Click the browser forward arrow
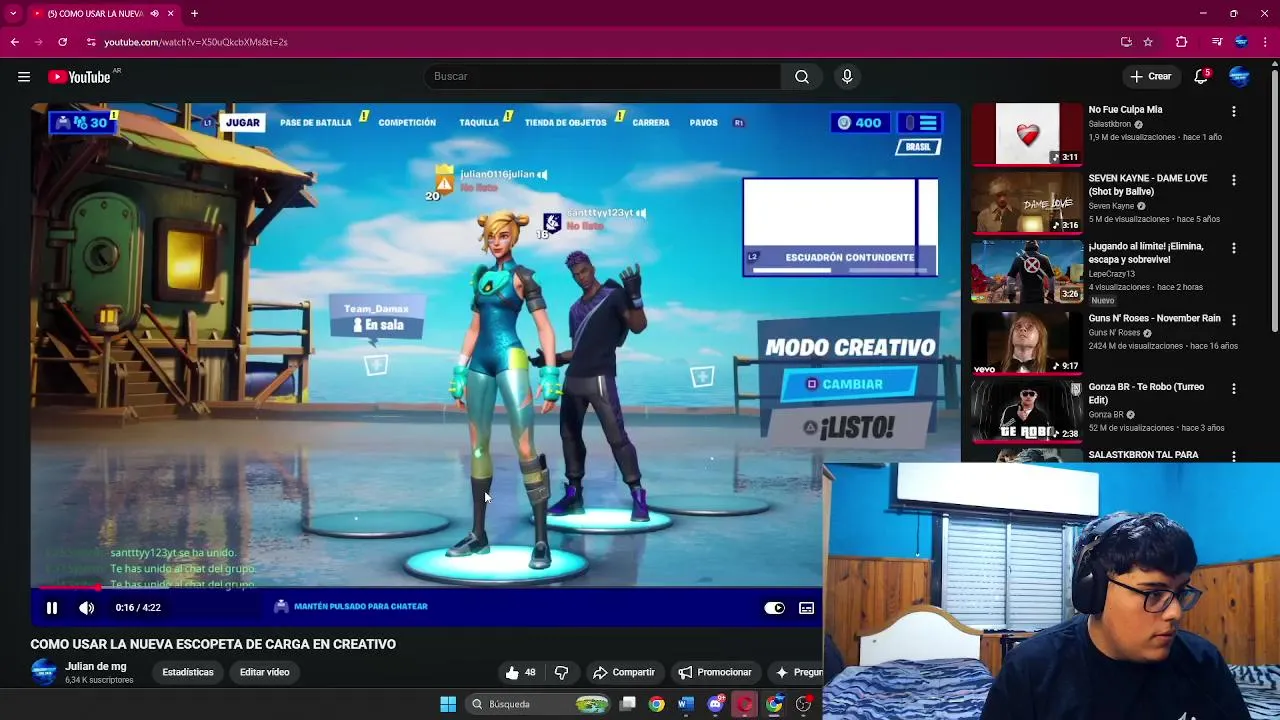Screen dimensions: 1280x720 (39, 42)
